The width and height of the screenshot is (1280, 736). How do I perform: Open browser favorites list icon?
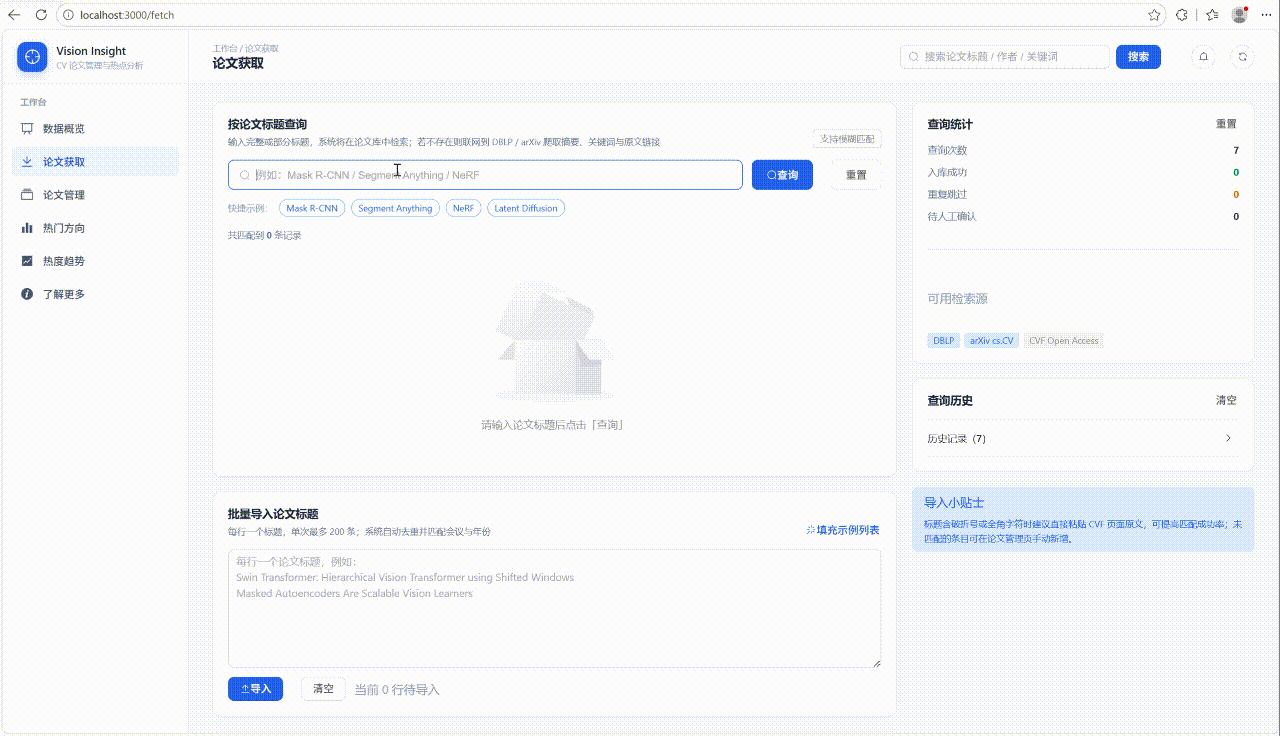click(1212, 15)
